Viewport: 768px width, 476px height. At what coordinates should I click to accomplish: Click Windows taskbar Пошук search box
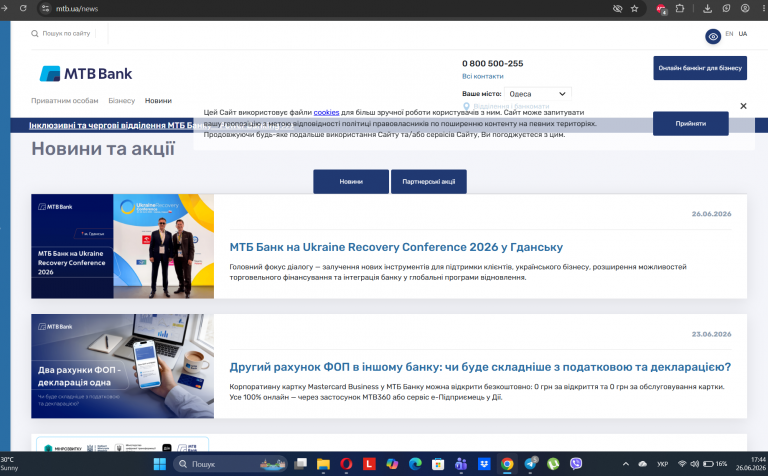[x=231, y=464]
